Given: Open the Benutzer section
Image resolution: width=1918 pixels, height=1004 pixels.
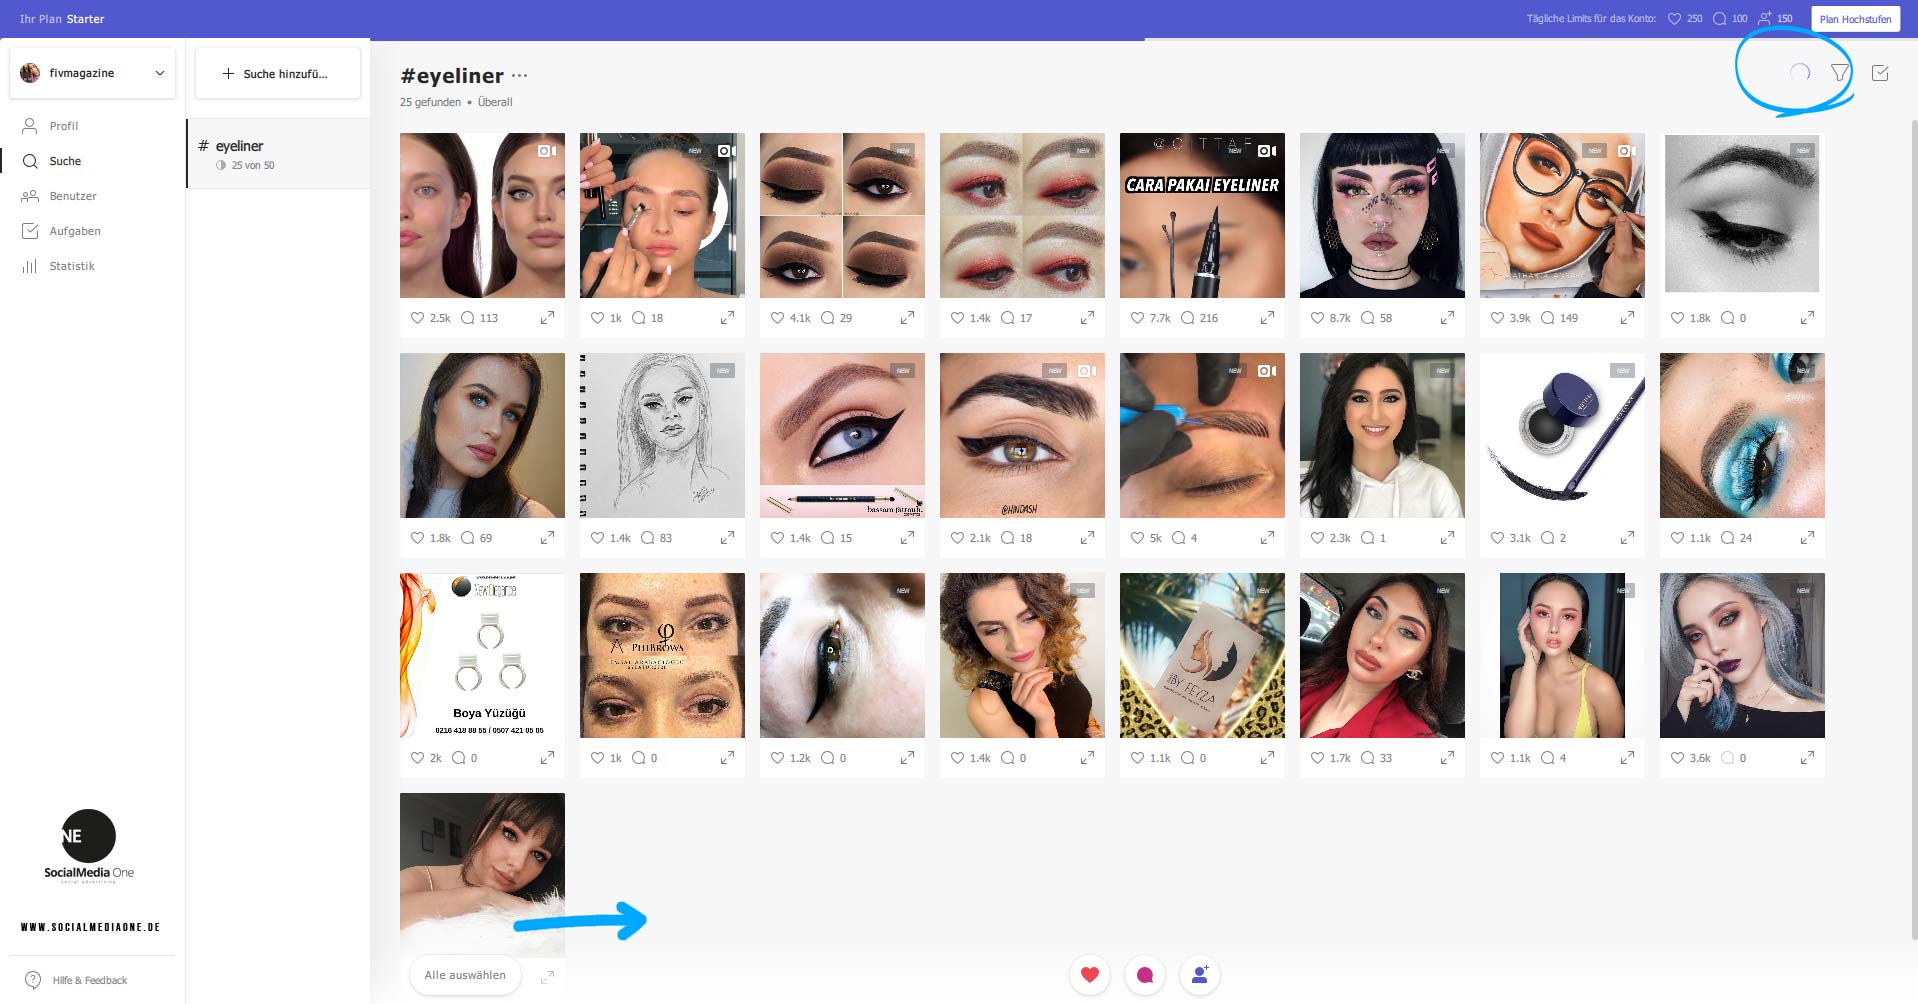Looking at the screenshot, I should (73, 196).
